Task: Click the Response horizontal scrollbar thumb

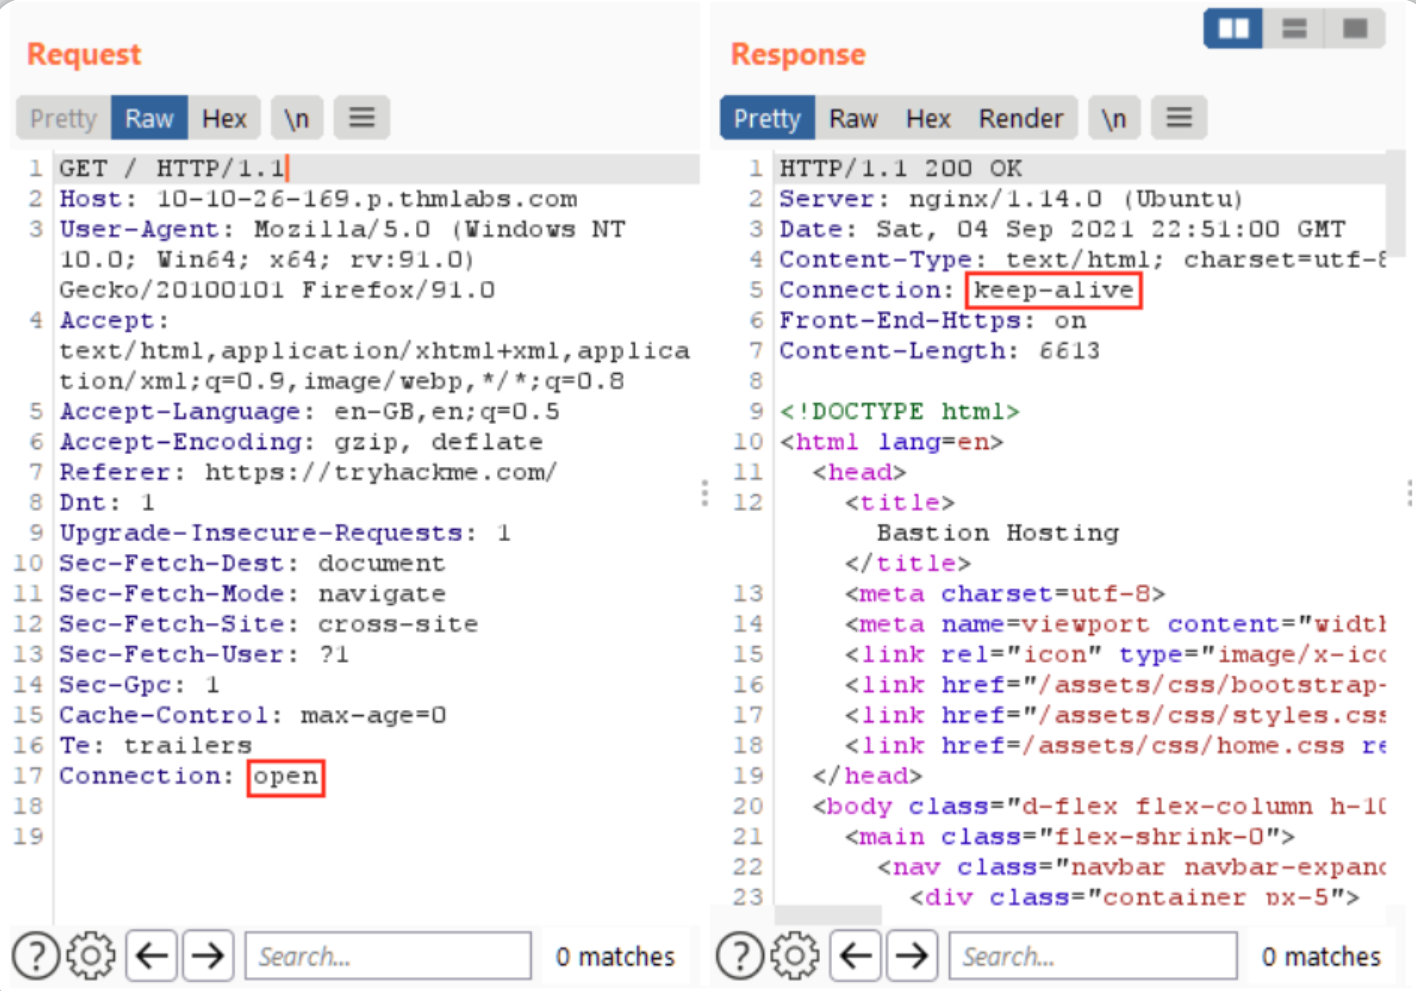Action: 828,915
